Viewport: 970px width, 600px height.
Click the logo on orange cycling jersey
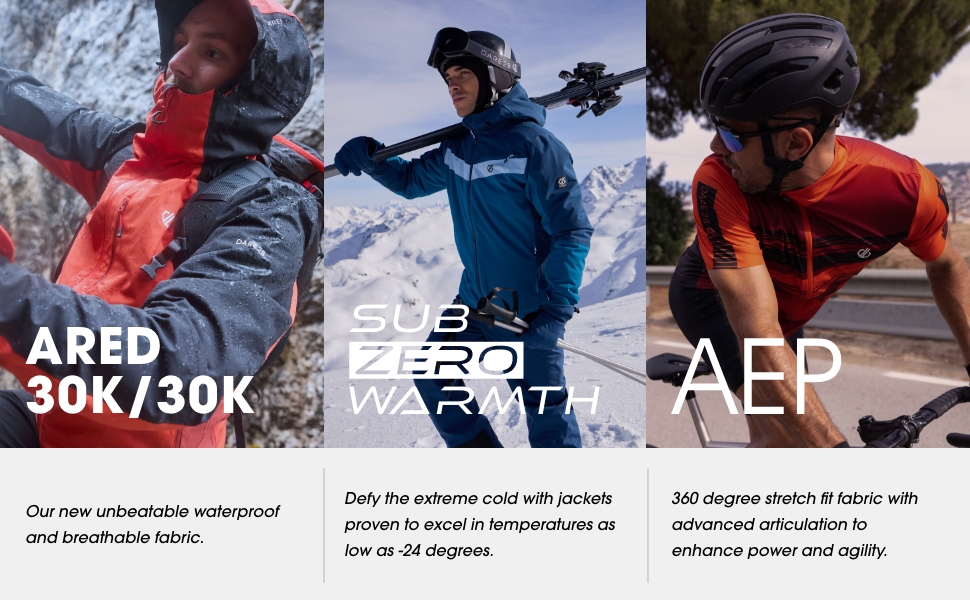[x=864, y=252]
